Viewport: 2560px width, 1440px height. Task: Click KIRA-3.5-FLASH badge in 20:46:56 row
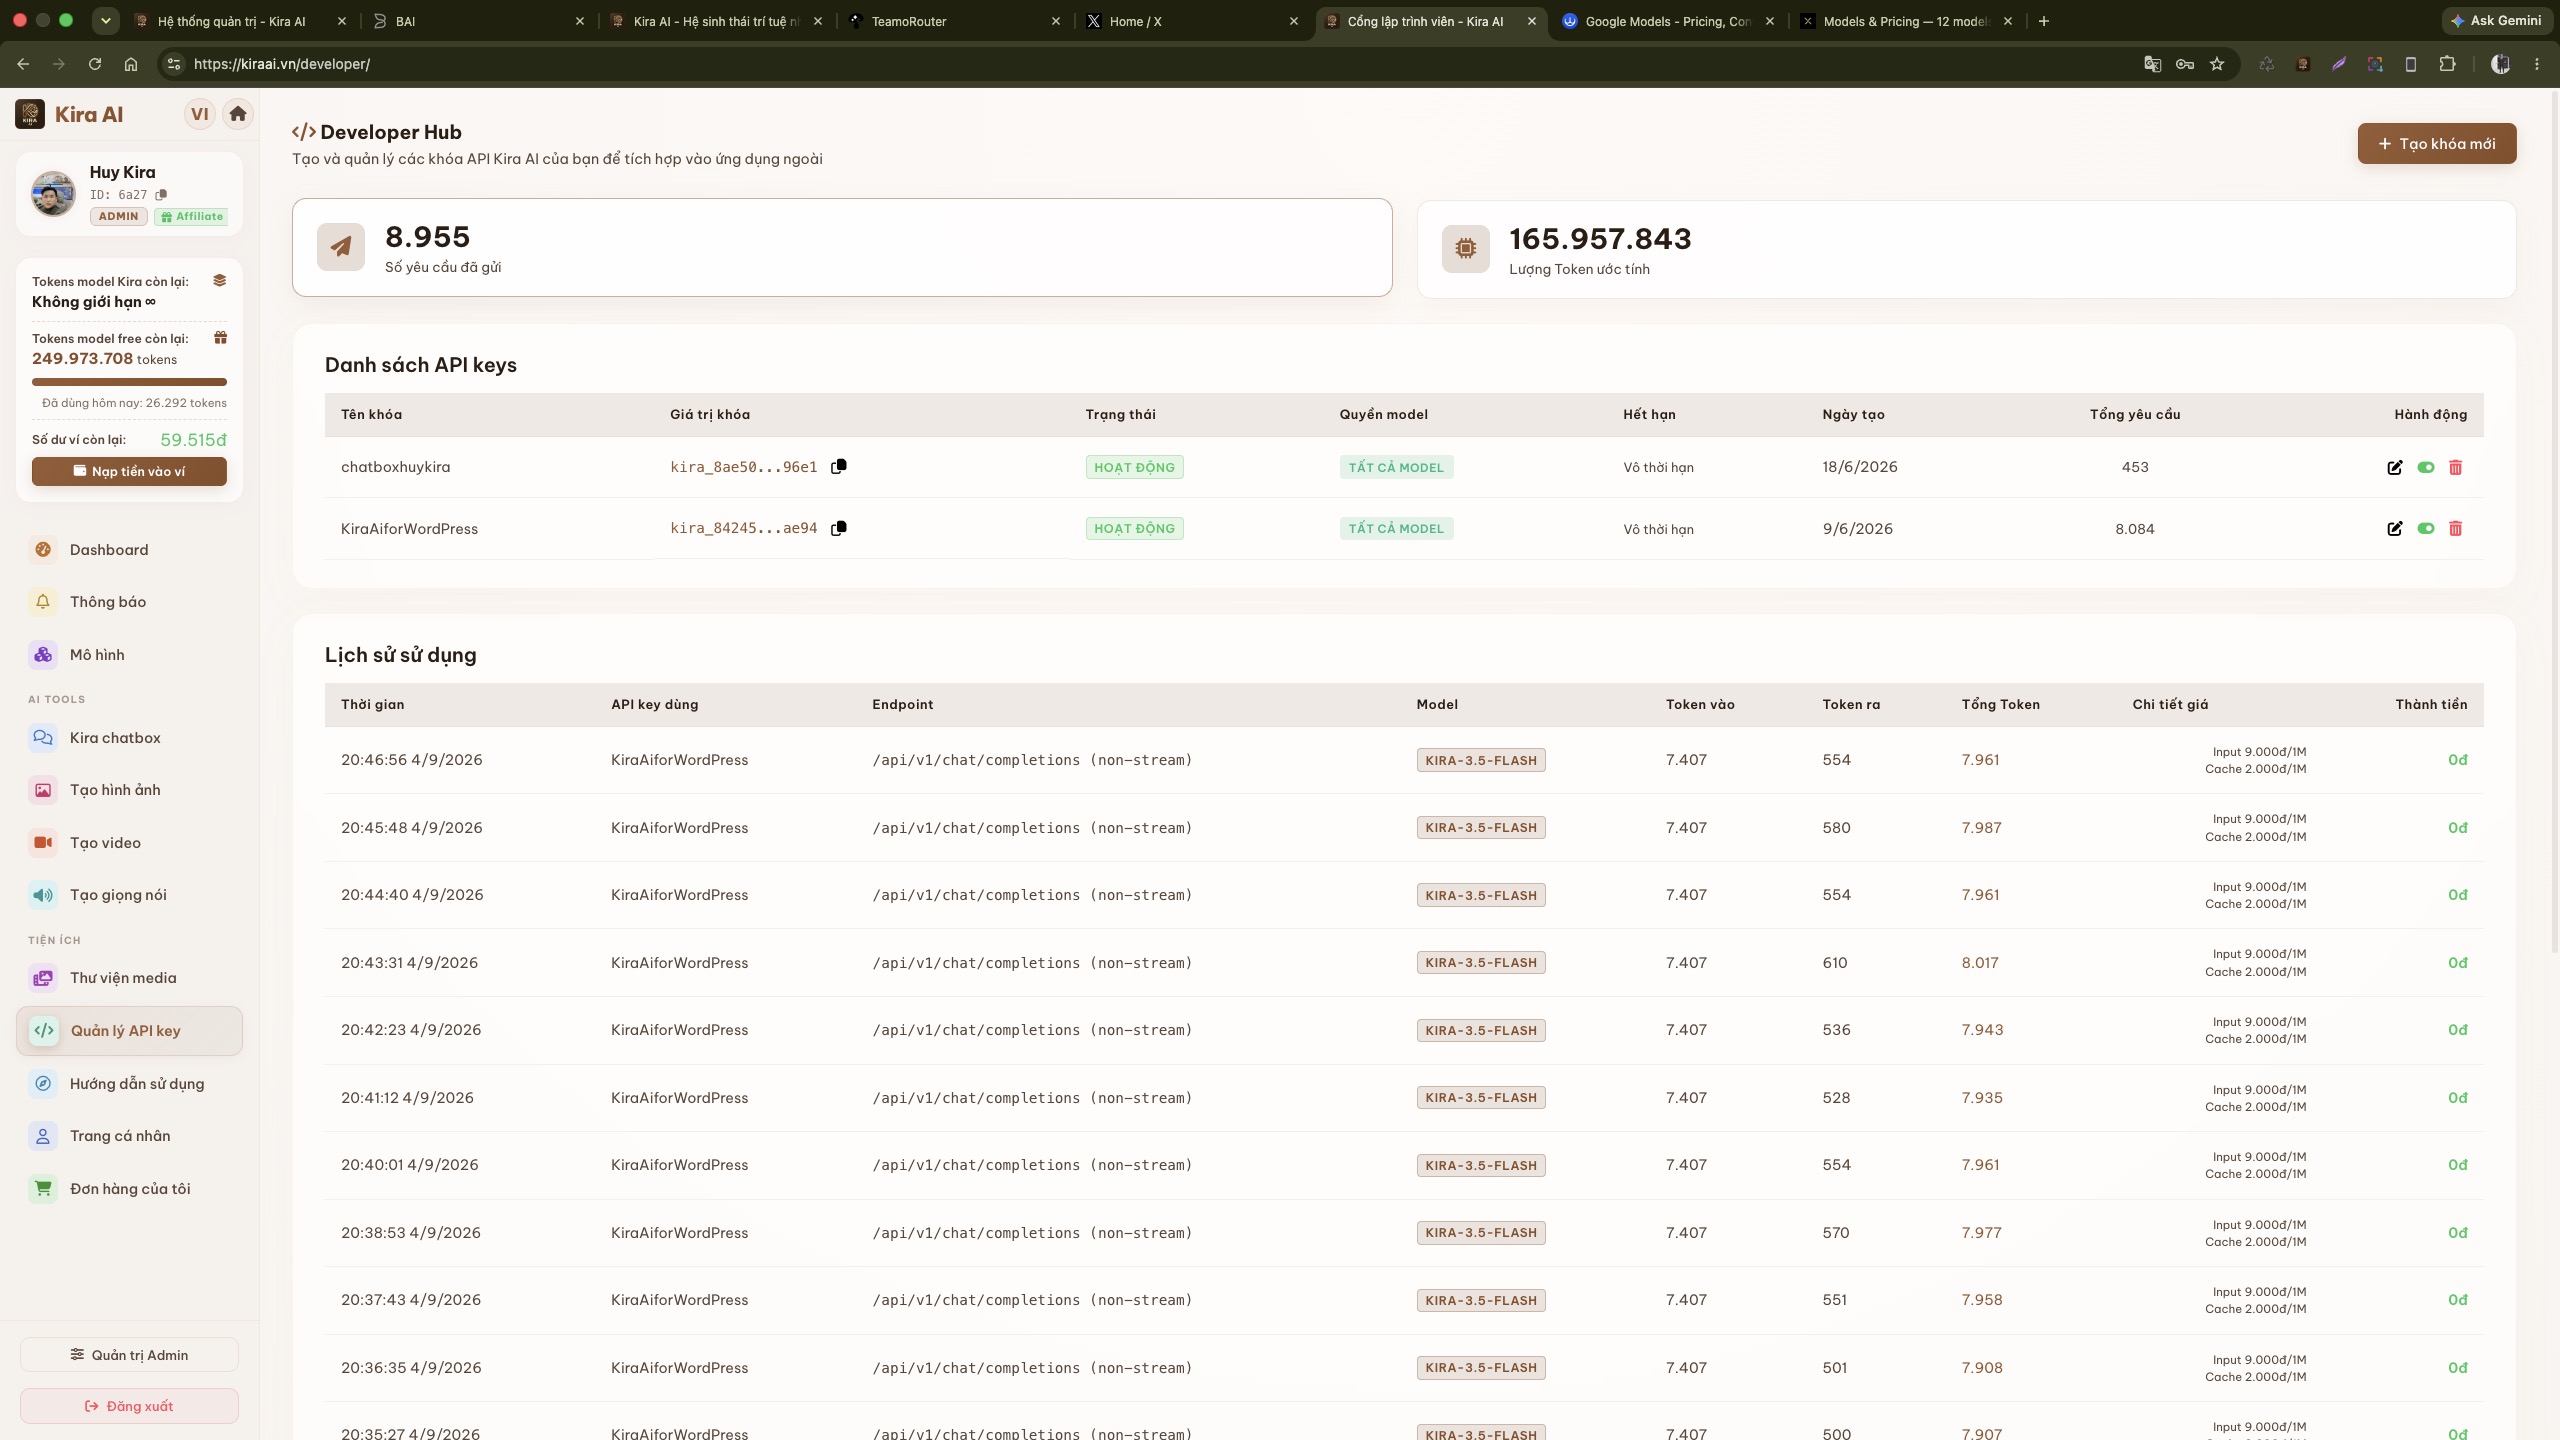pos(1481,760)
